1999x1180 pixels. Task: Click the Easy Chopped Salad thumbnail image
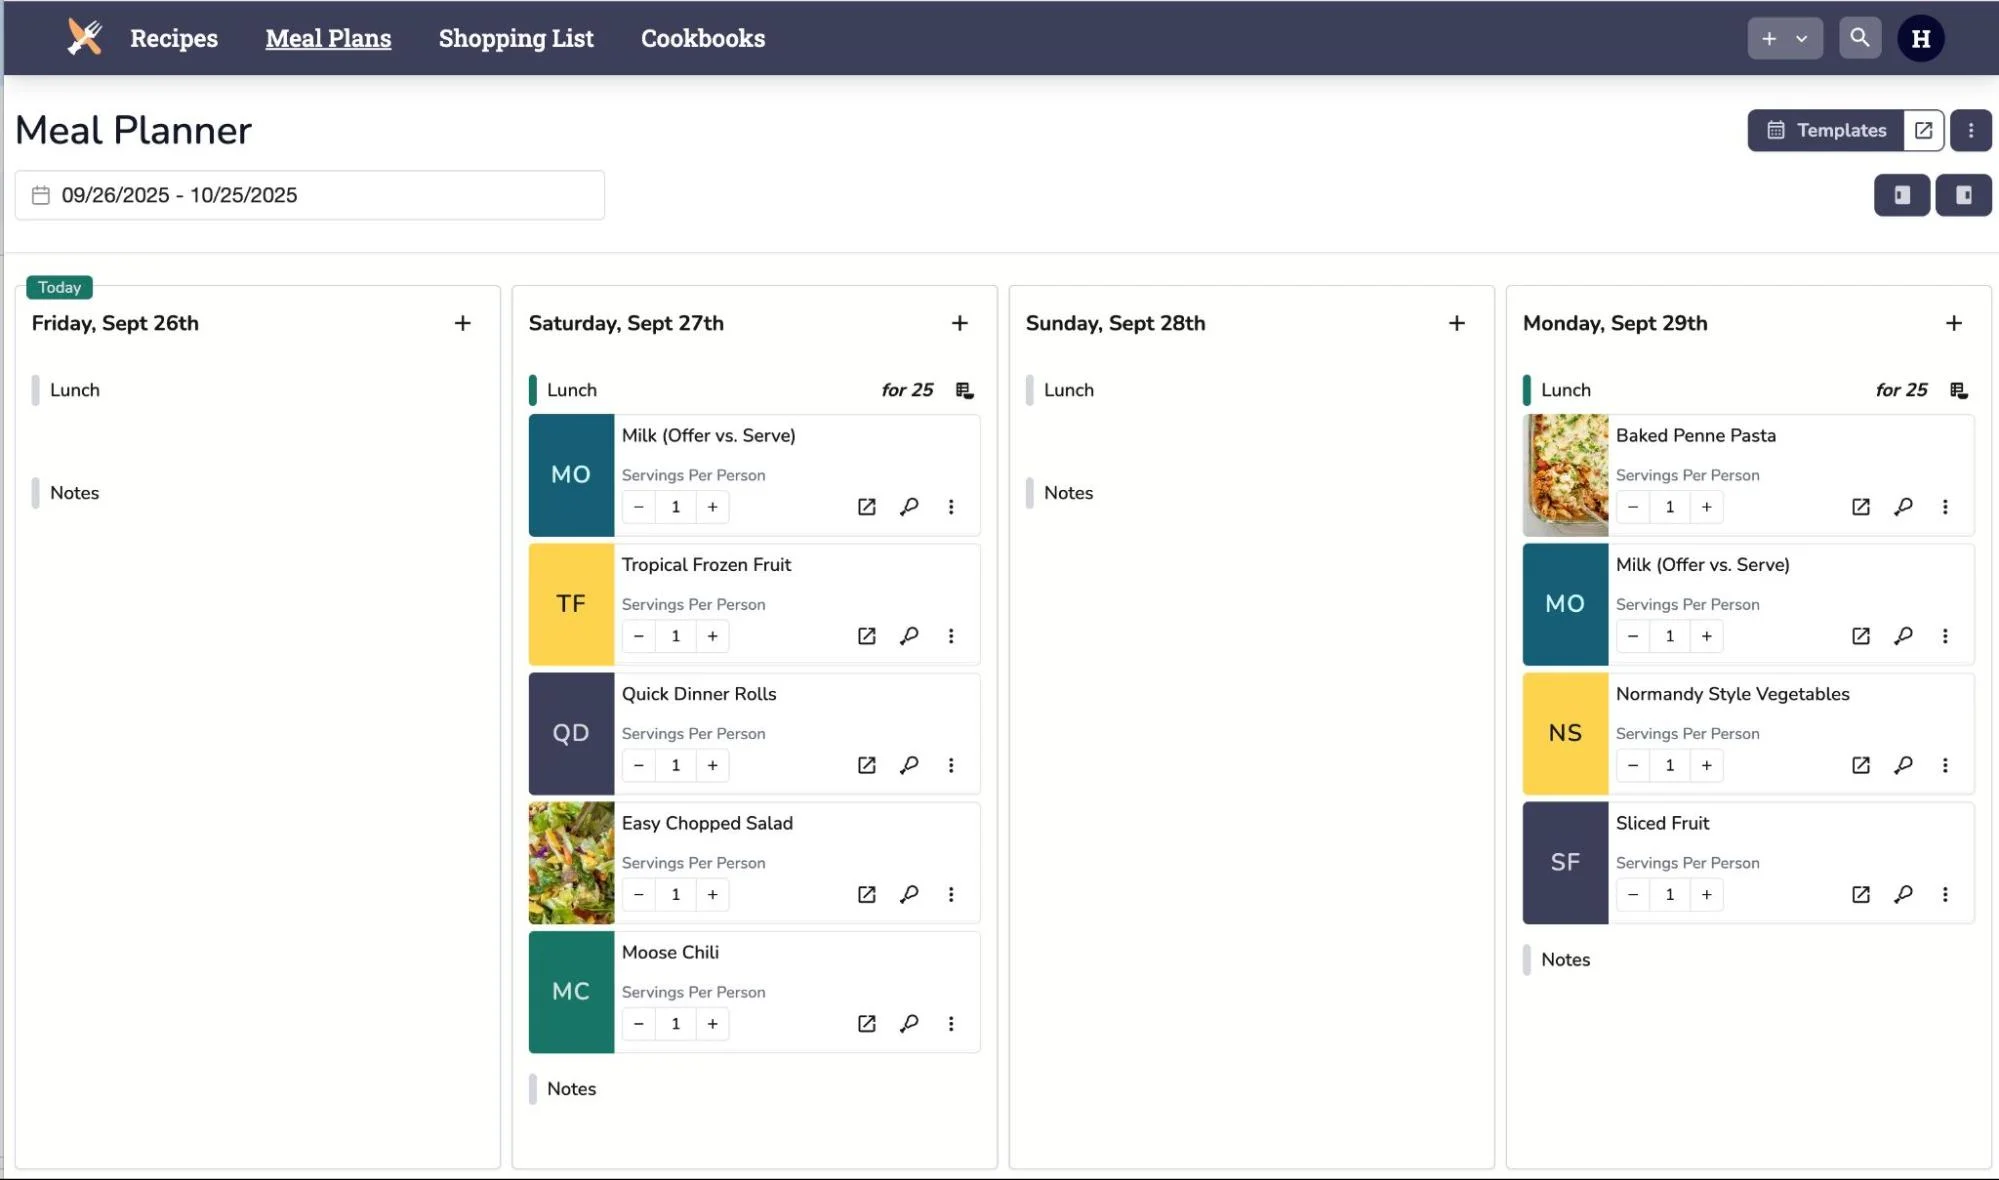click(571, 862)
